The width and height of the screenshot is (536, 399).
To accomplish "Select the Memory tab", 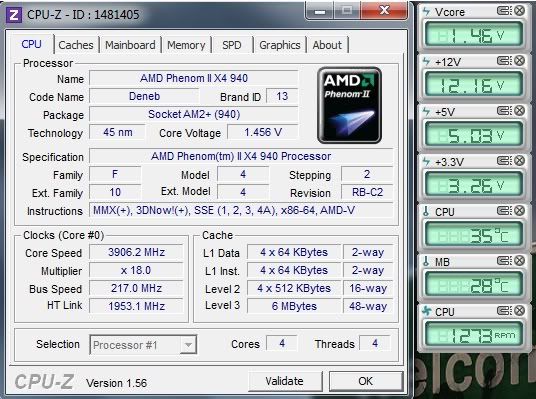I will (x=186, y=45).
